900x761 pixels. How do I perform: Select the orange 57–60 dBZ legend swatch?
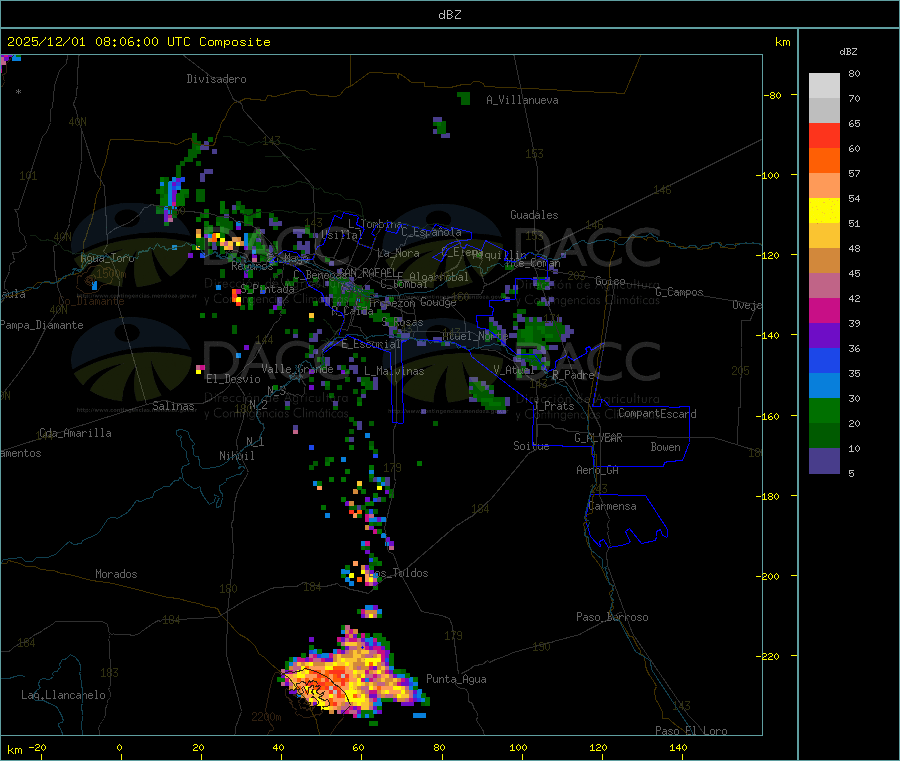(824, 161)
